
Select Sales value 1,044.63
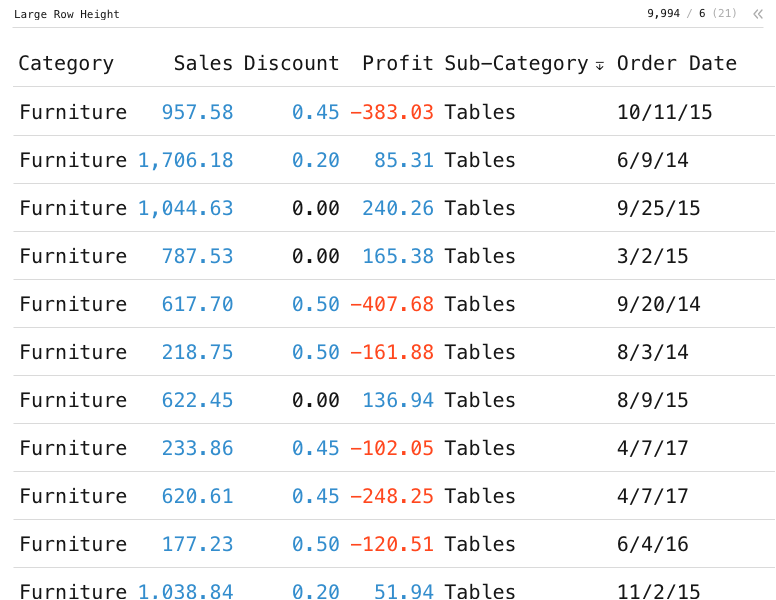[x=186, y=208]
